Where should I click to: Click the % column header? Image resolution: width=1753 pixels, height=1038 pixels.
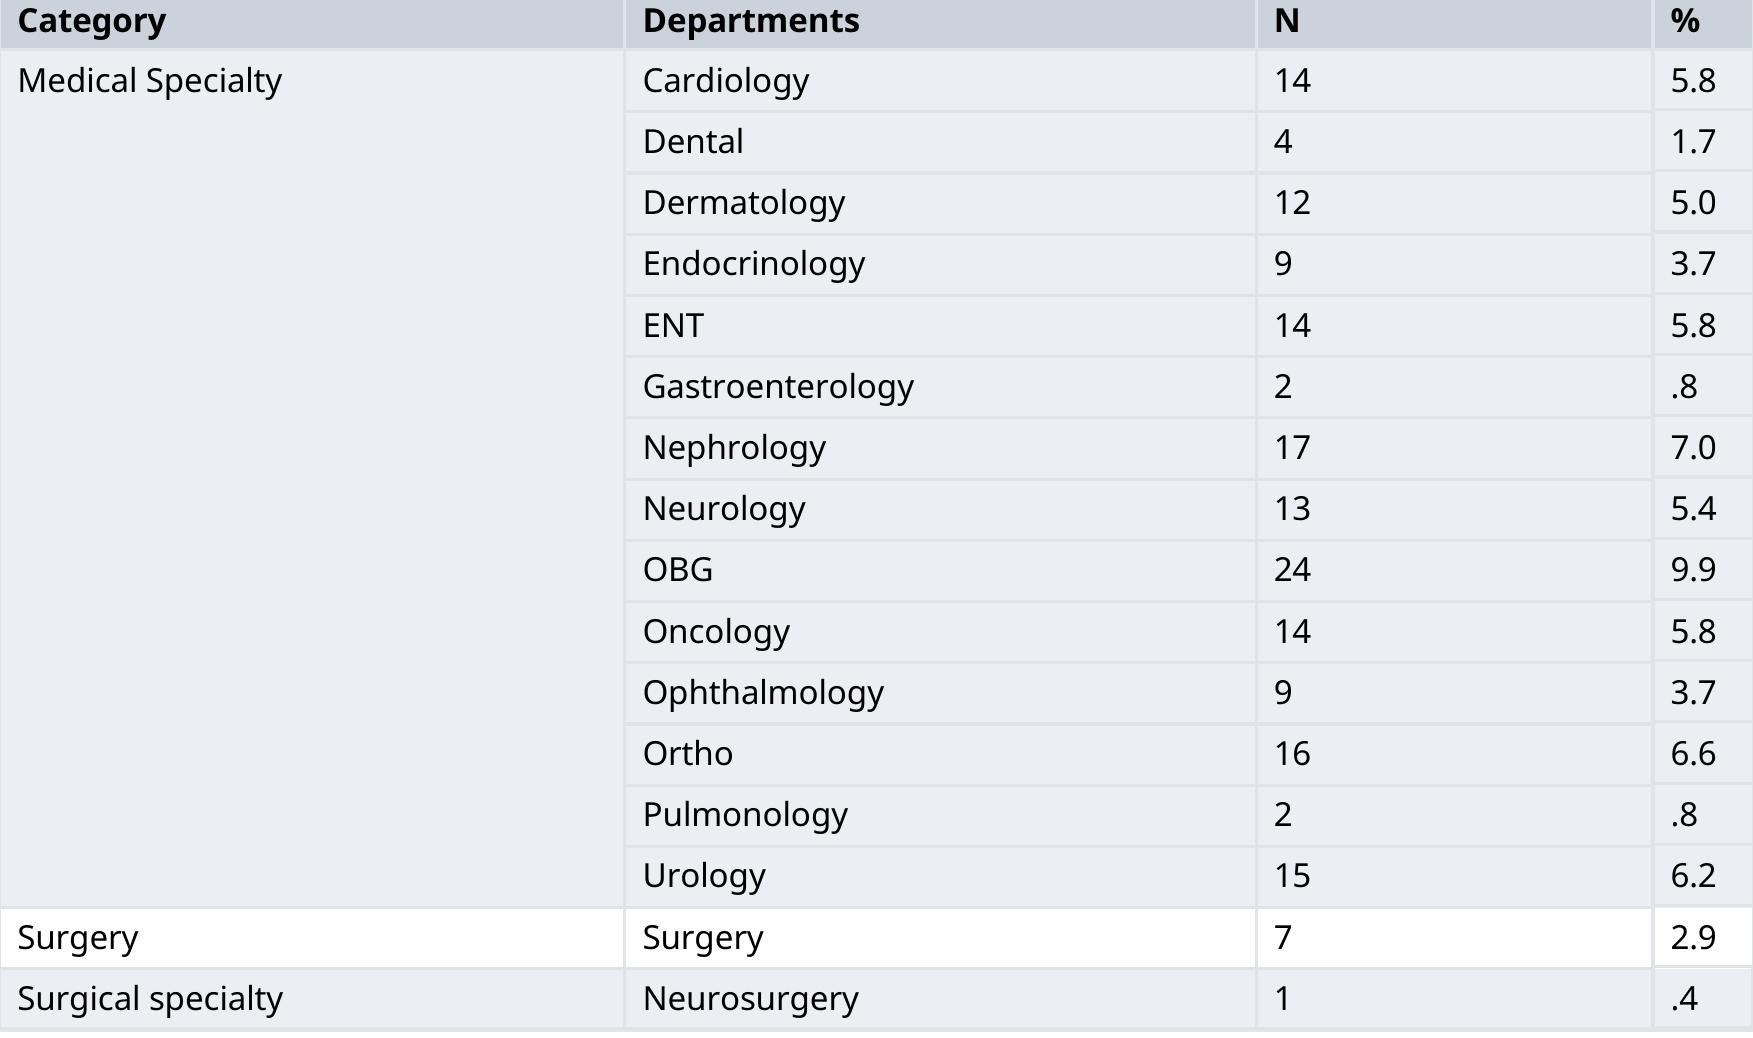[1685, 21]
